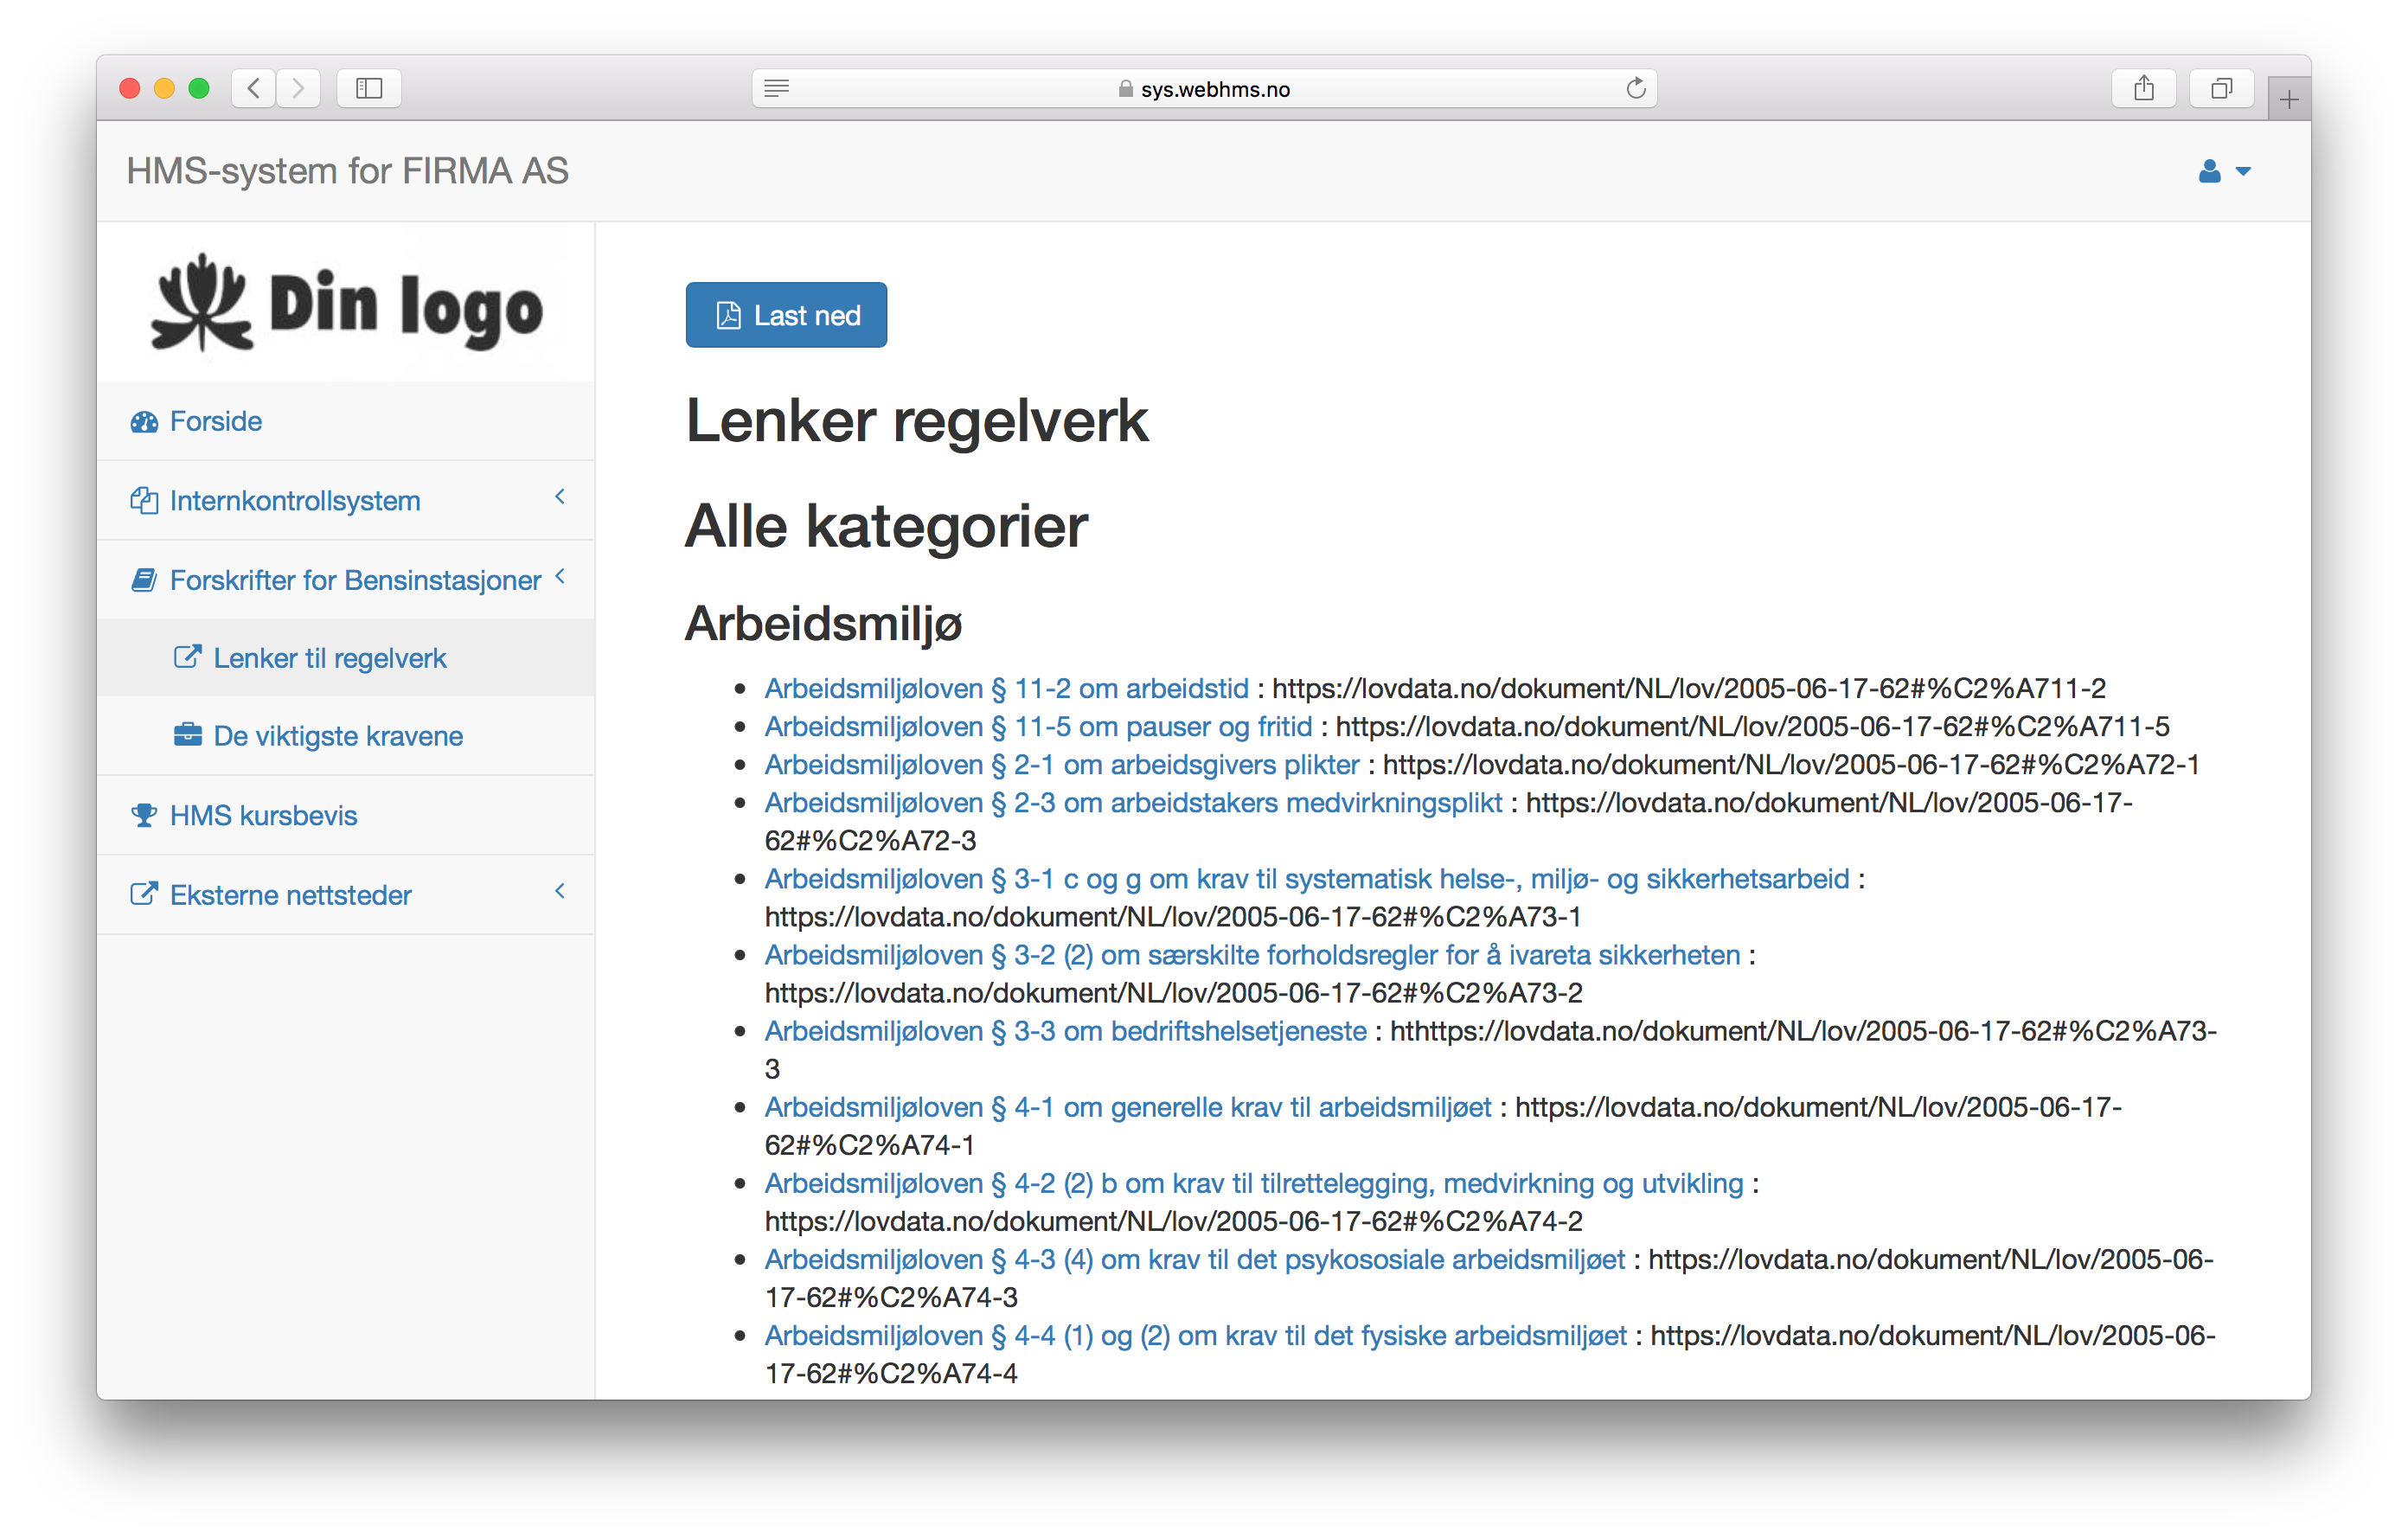The image size is (2408, 1538).
Task: Click the Safari sidebar toggle icon
Action: [x=369, y=89]
